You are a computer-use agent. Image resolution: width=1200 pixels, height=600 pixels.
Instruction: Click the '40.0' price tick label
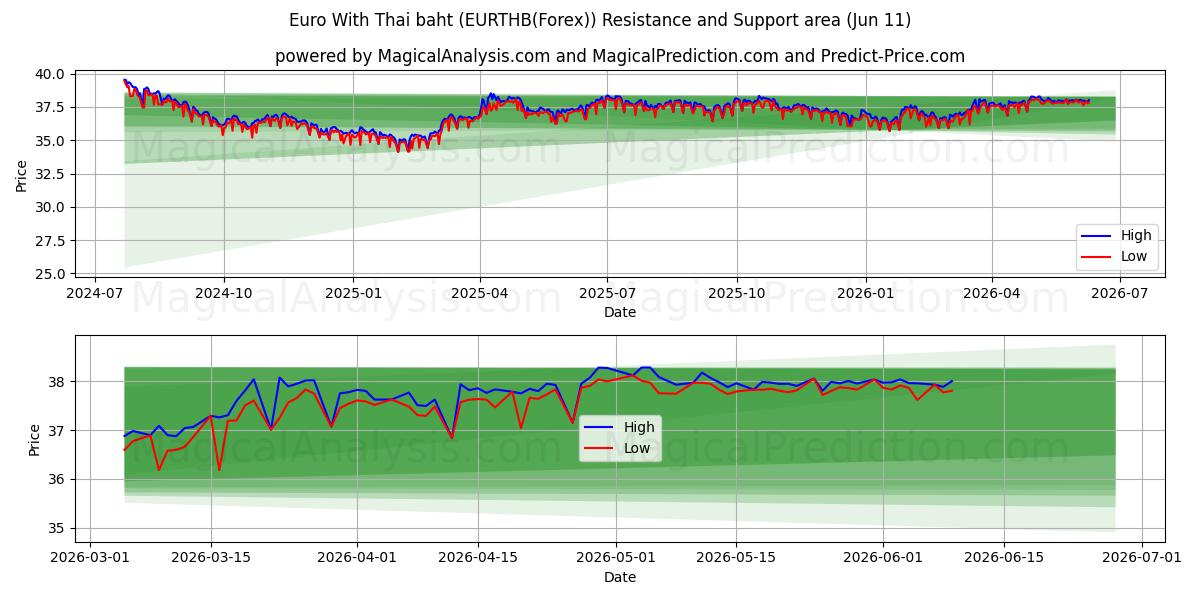pyautogui.click(x=52, y=74)
